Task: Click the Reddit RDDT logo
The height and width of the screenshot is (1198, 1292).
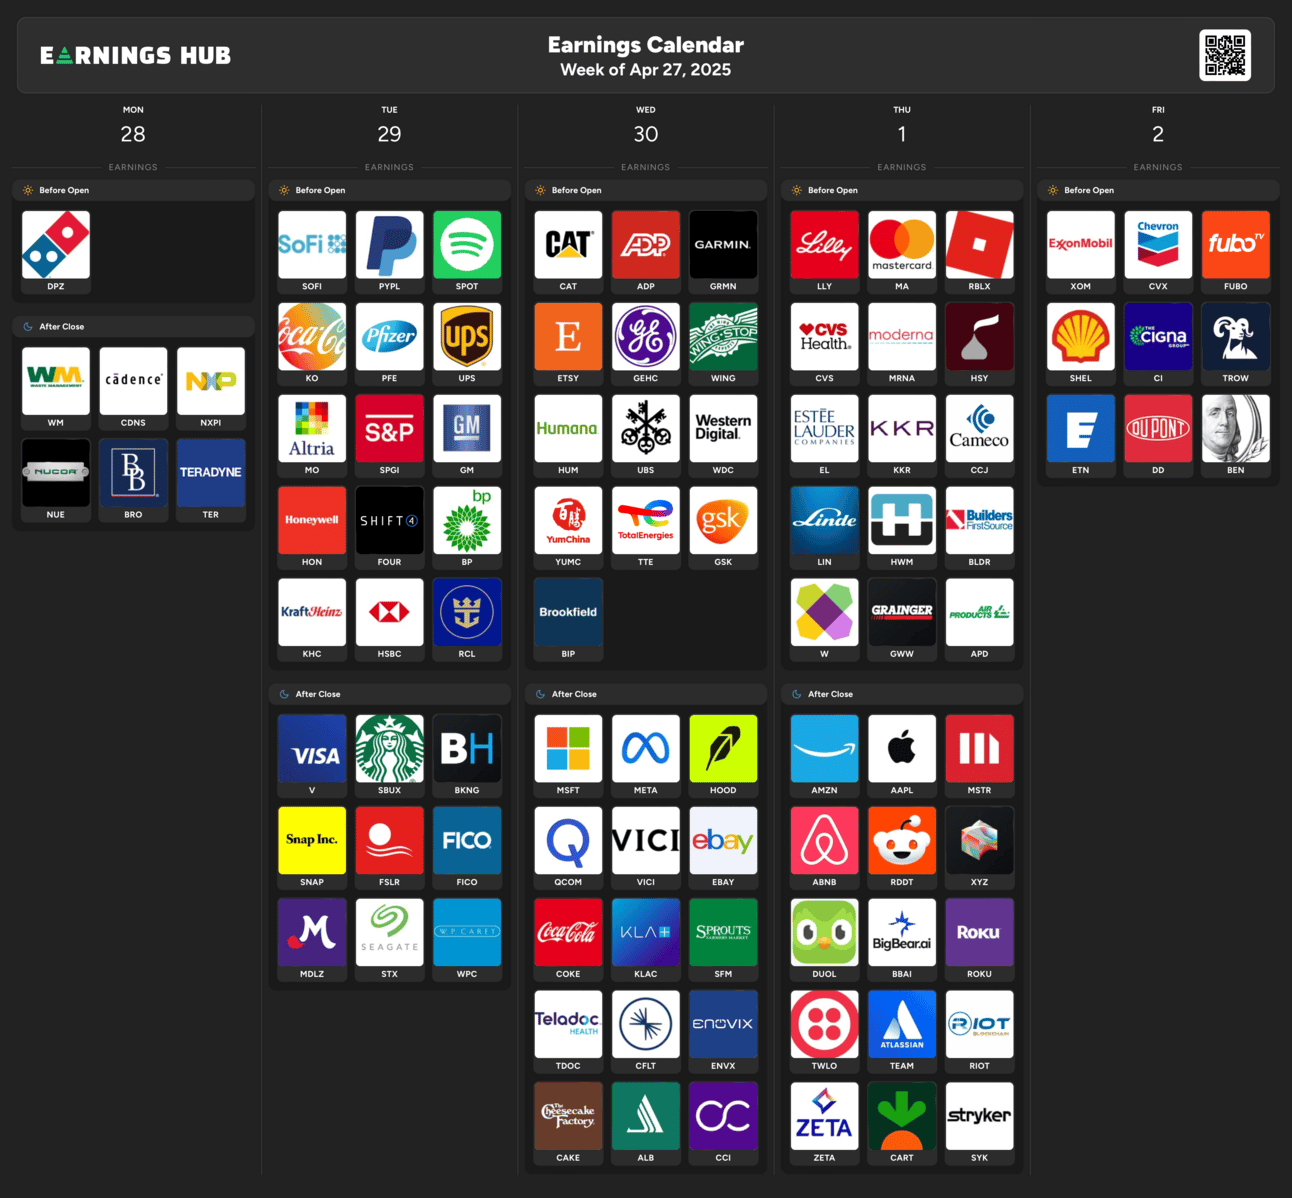Action: click(x=902, y=840)
